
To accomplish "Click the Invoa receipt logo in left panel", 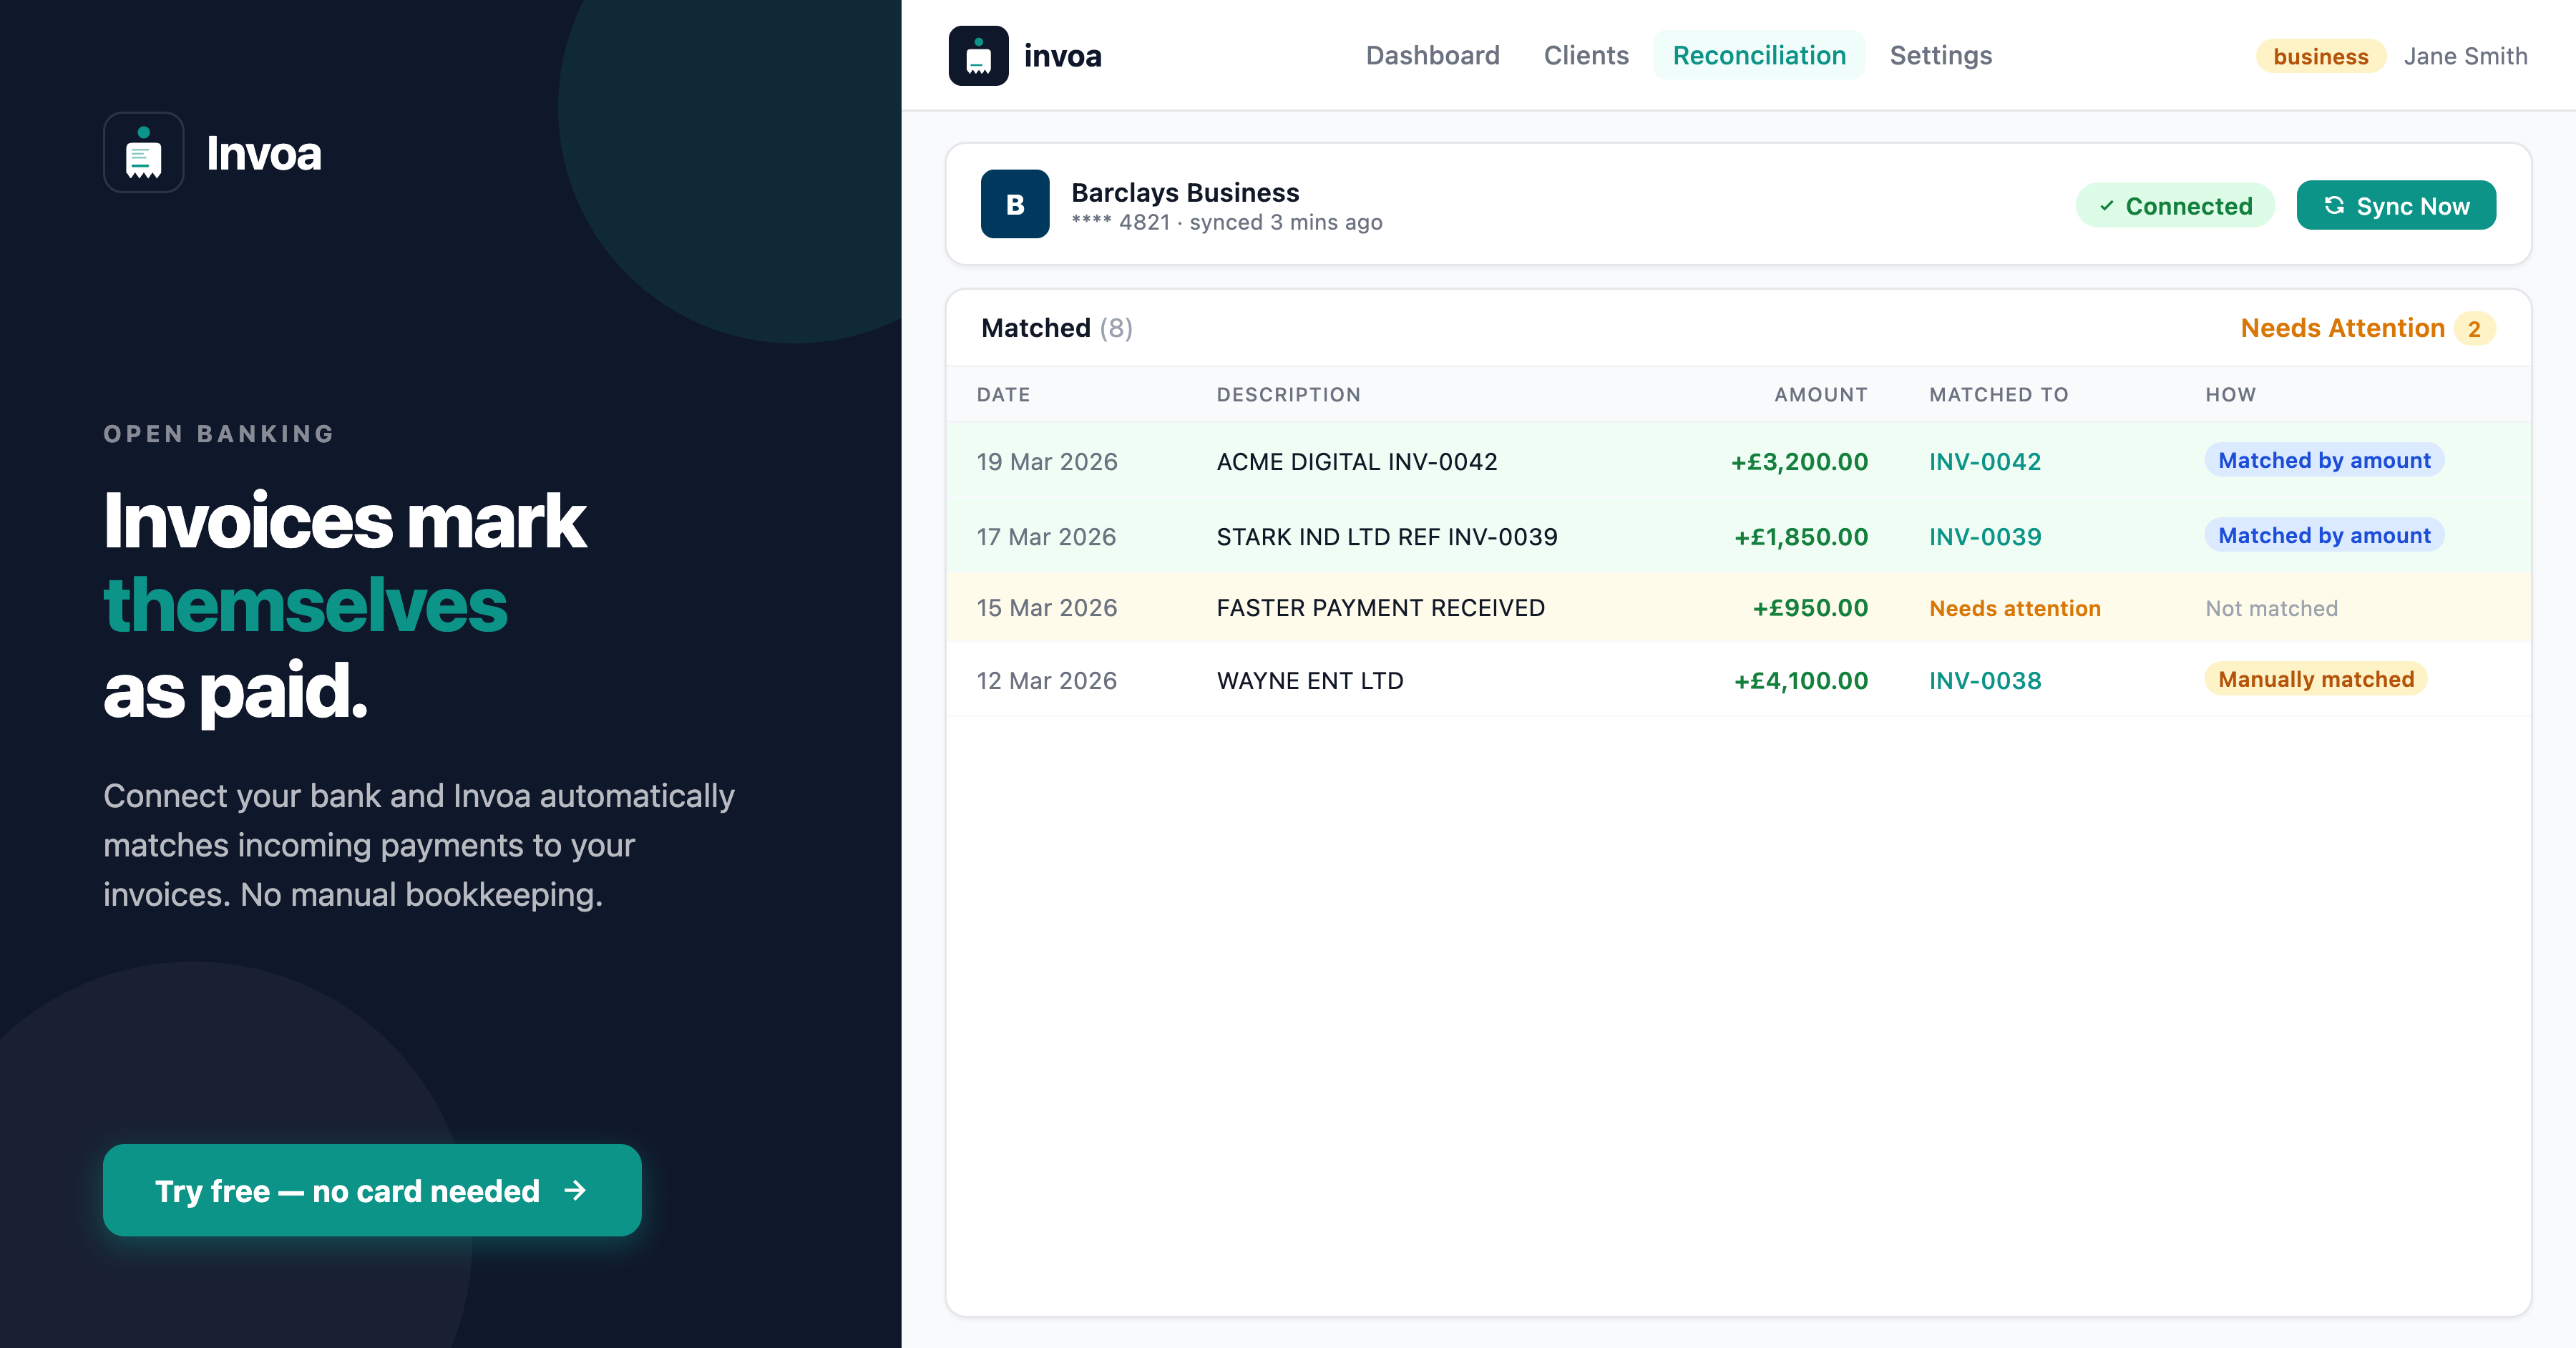I will 143,153.
